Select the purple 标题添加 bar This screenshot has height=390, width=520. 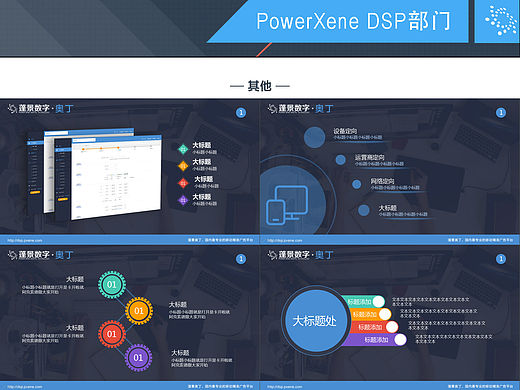[375, 340]
